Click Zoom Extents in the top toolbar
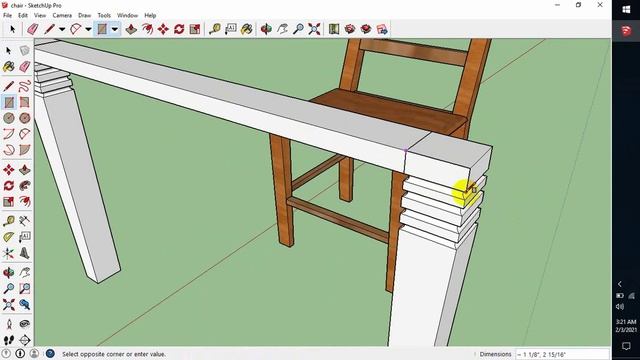640x360 pixels. click(314, 29)
